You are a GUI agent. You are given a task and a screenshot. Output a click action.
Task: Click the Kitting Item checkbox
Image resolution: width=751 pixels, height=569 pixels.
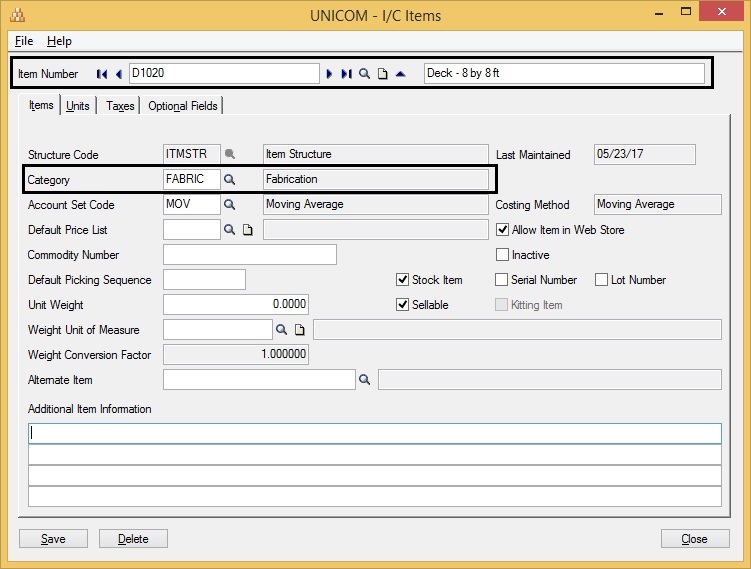(x=501, y=305)
